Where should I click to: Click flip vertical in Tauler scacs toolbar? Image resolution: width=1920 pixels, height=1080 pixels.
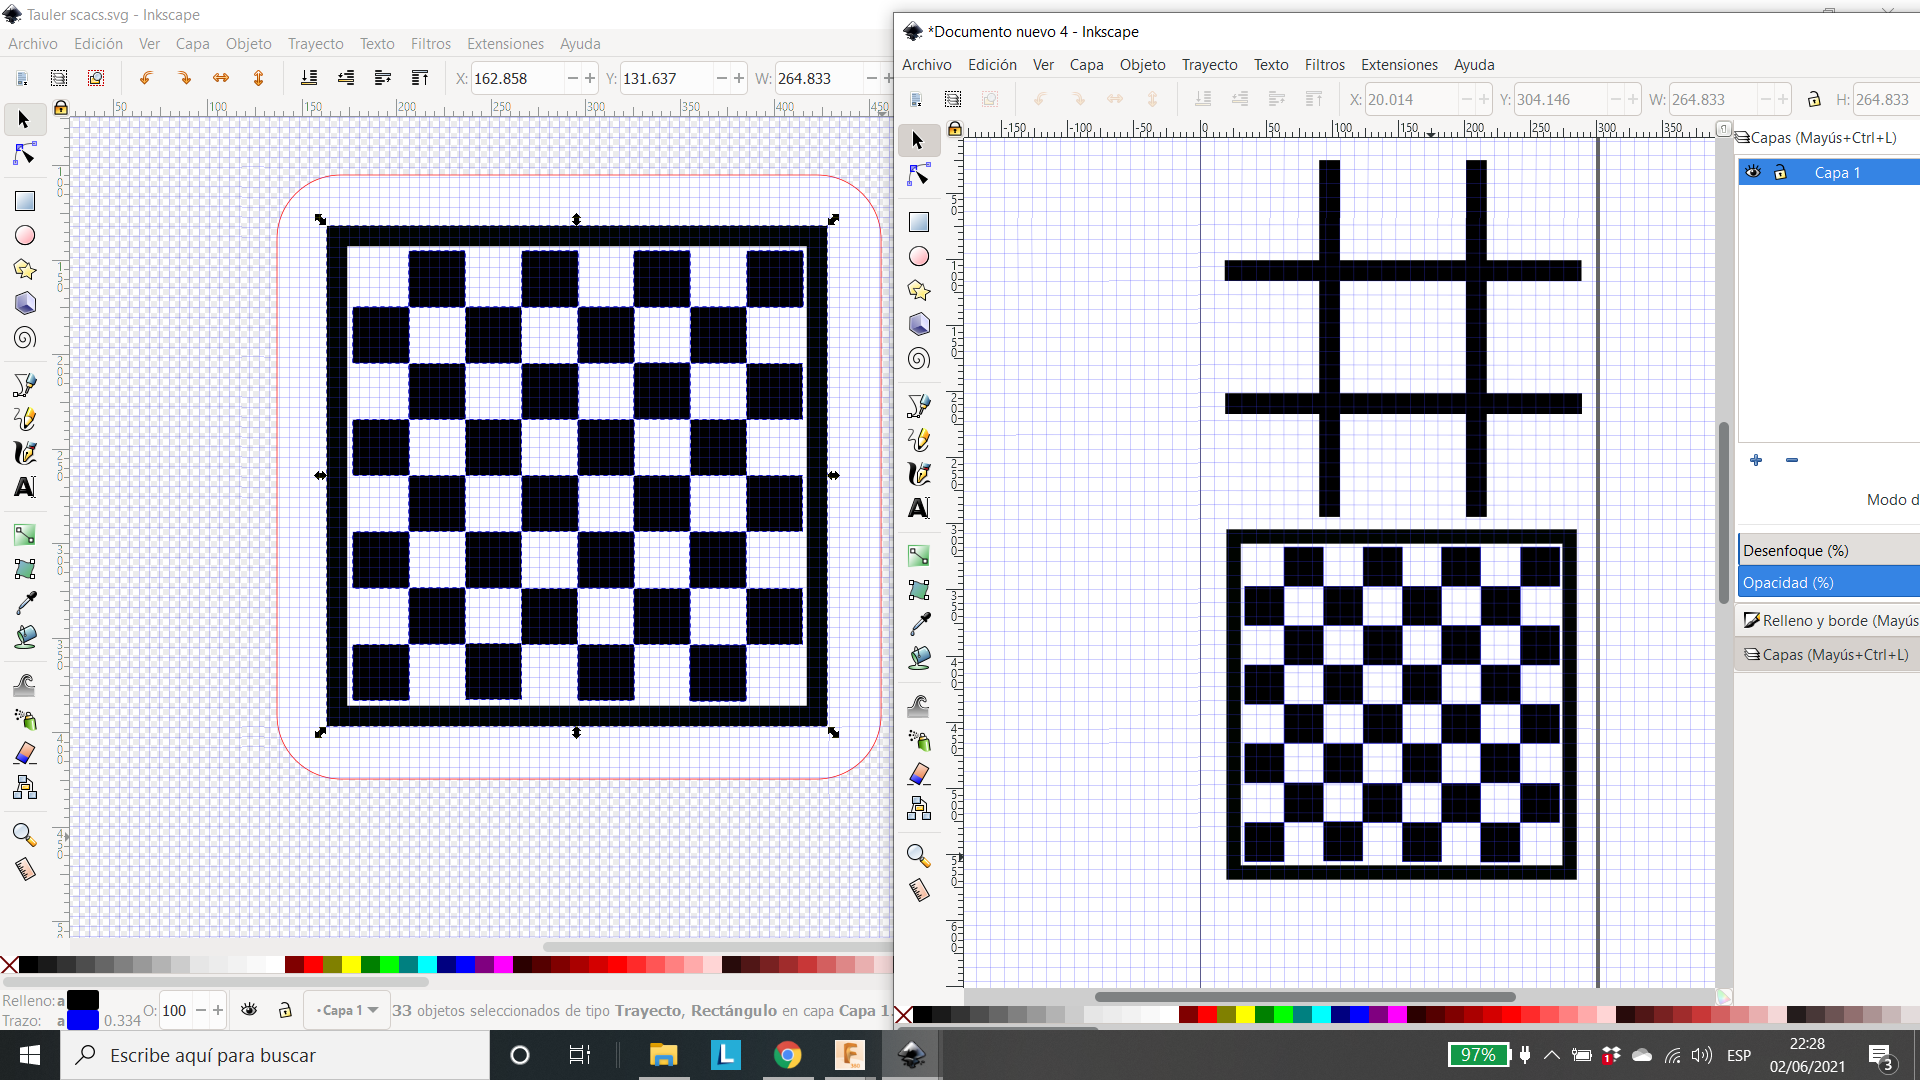click(x=258, y=78)
